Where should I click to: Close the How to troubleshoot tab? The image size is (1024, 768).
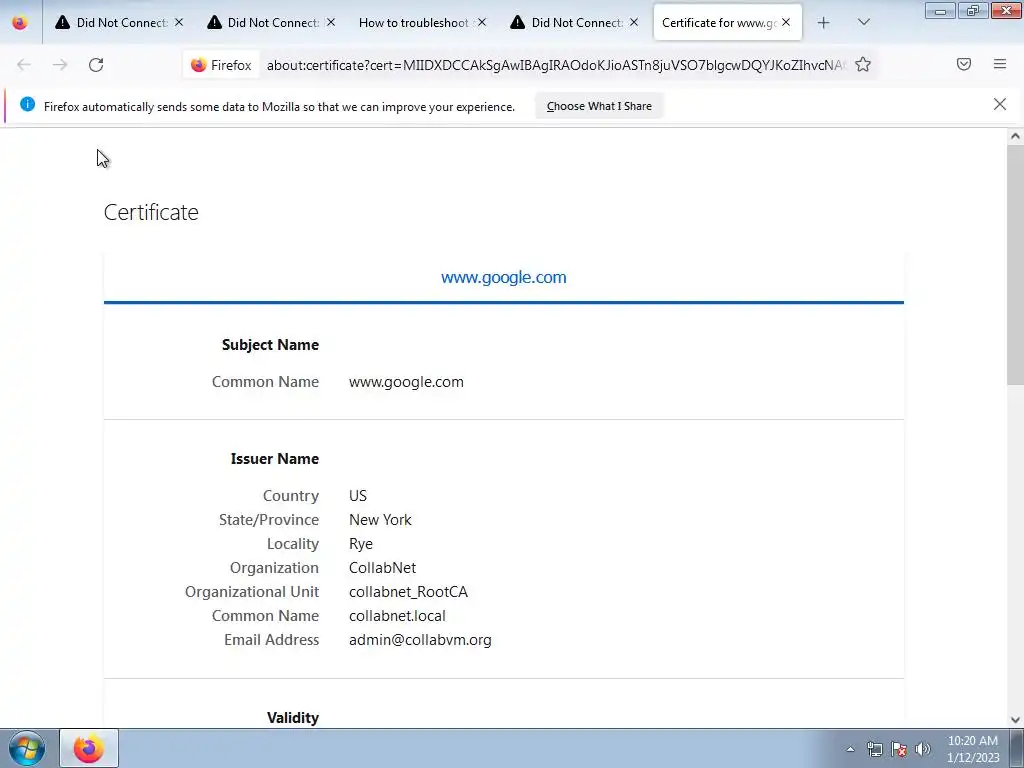(x=482, y=22)
